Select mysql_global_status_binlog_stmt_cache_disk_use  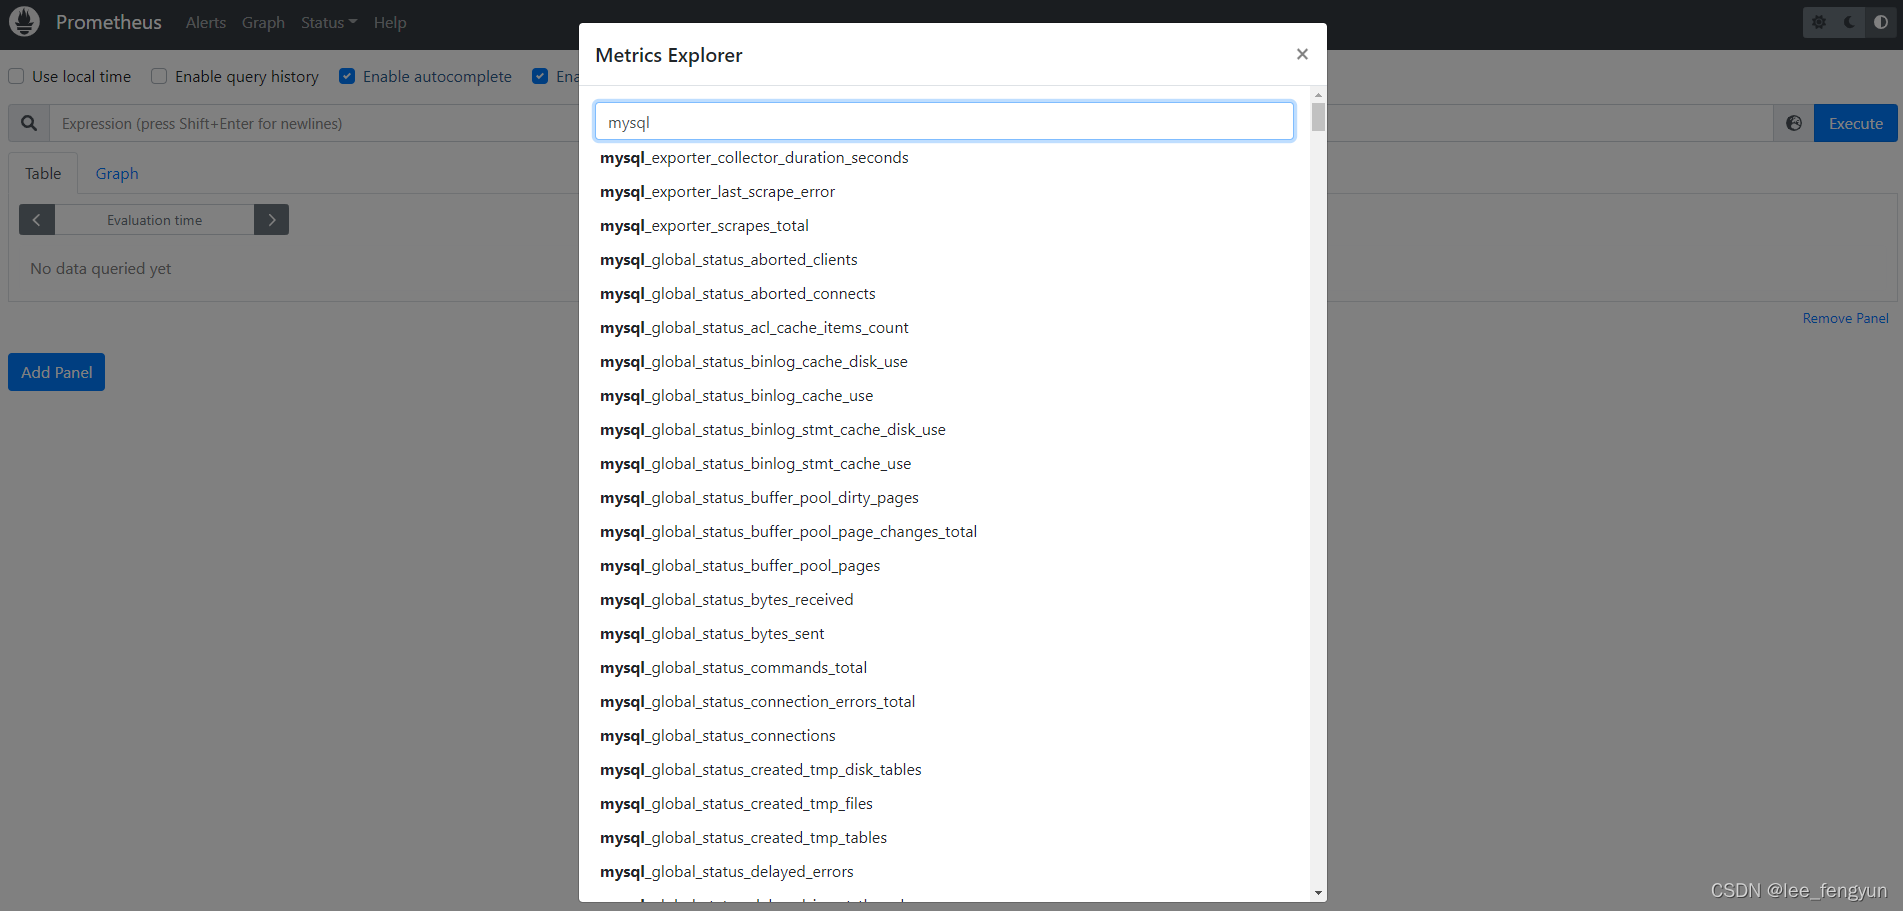pyautogui.click(x=772, y=430)
